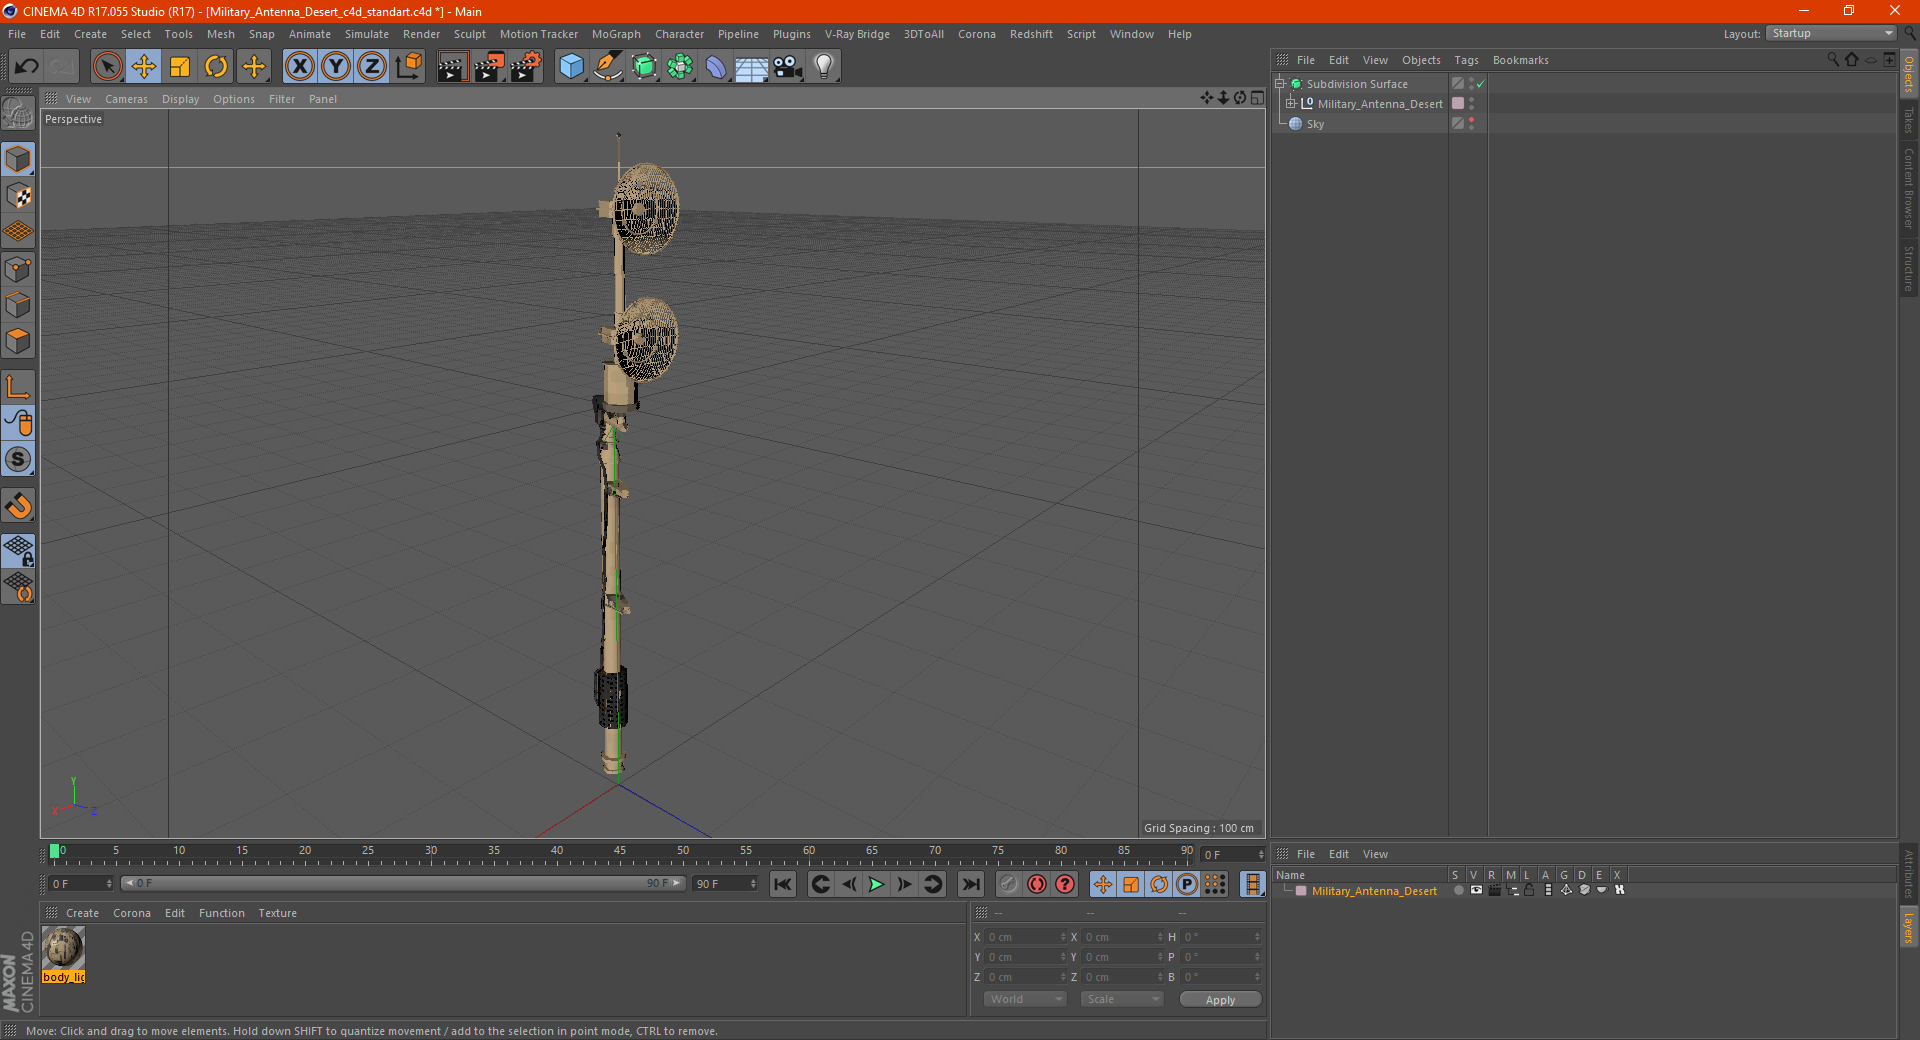The height and width of the screenshot is (1040, 1920).
Task: Click Render View clapperboard icon
Action: click(x=452, y=67)
